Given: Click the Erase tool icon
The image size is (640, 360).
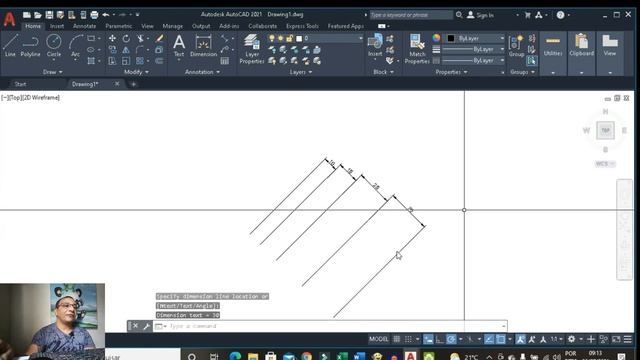Looking at the screenshot, I should pyautogui.click(x=159, y=38).
